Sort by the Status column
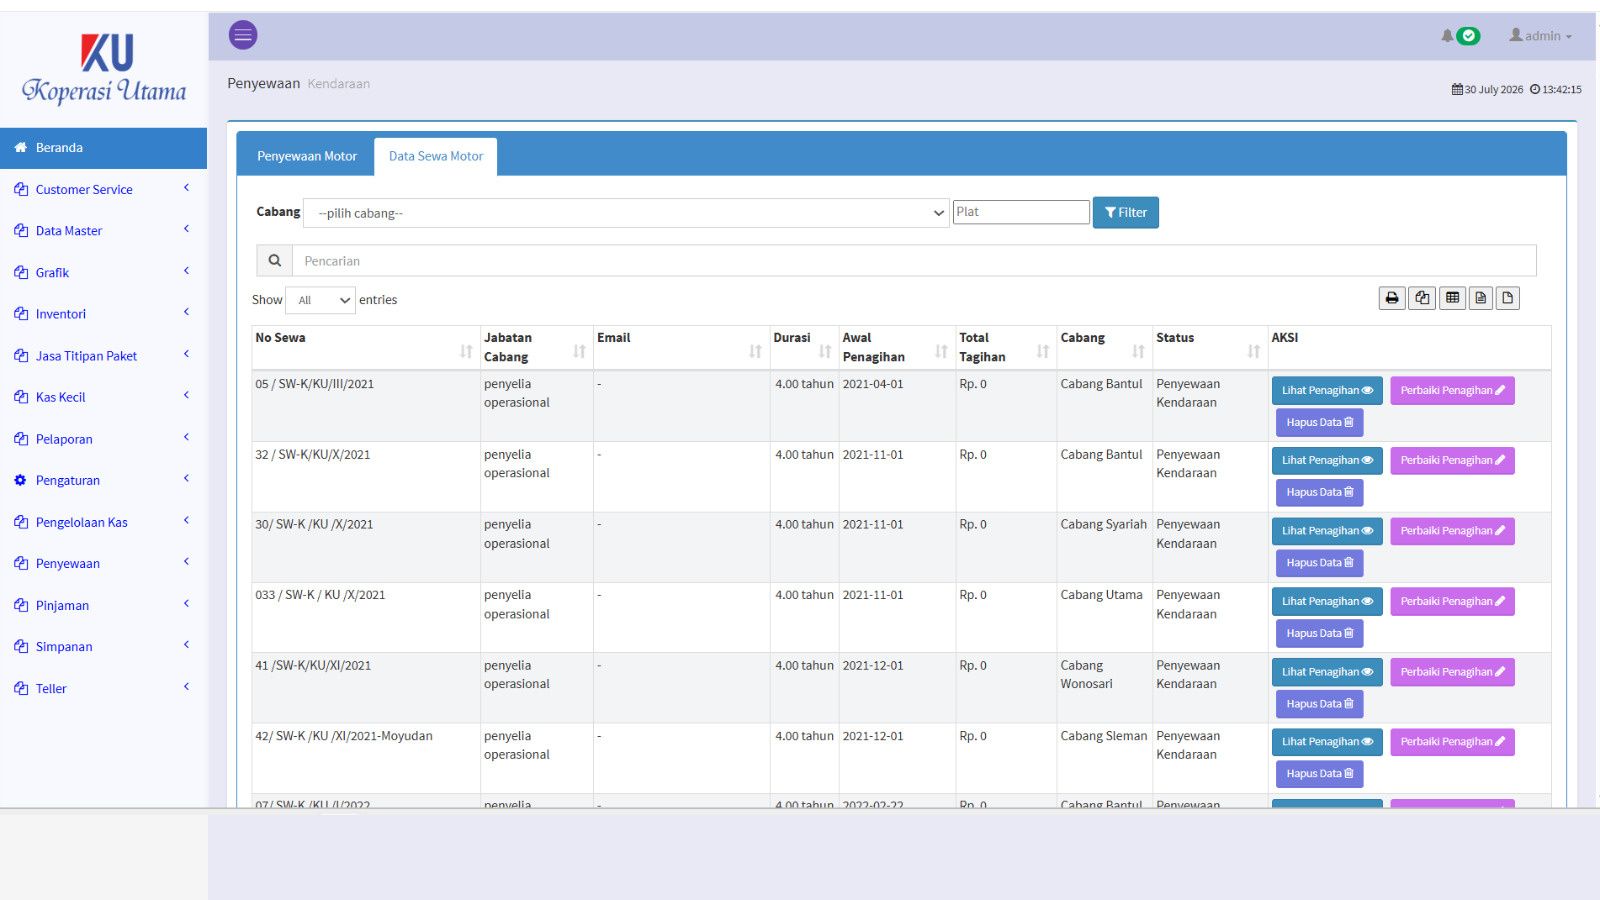 tap(1210, 347)
